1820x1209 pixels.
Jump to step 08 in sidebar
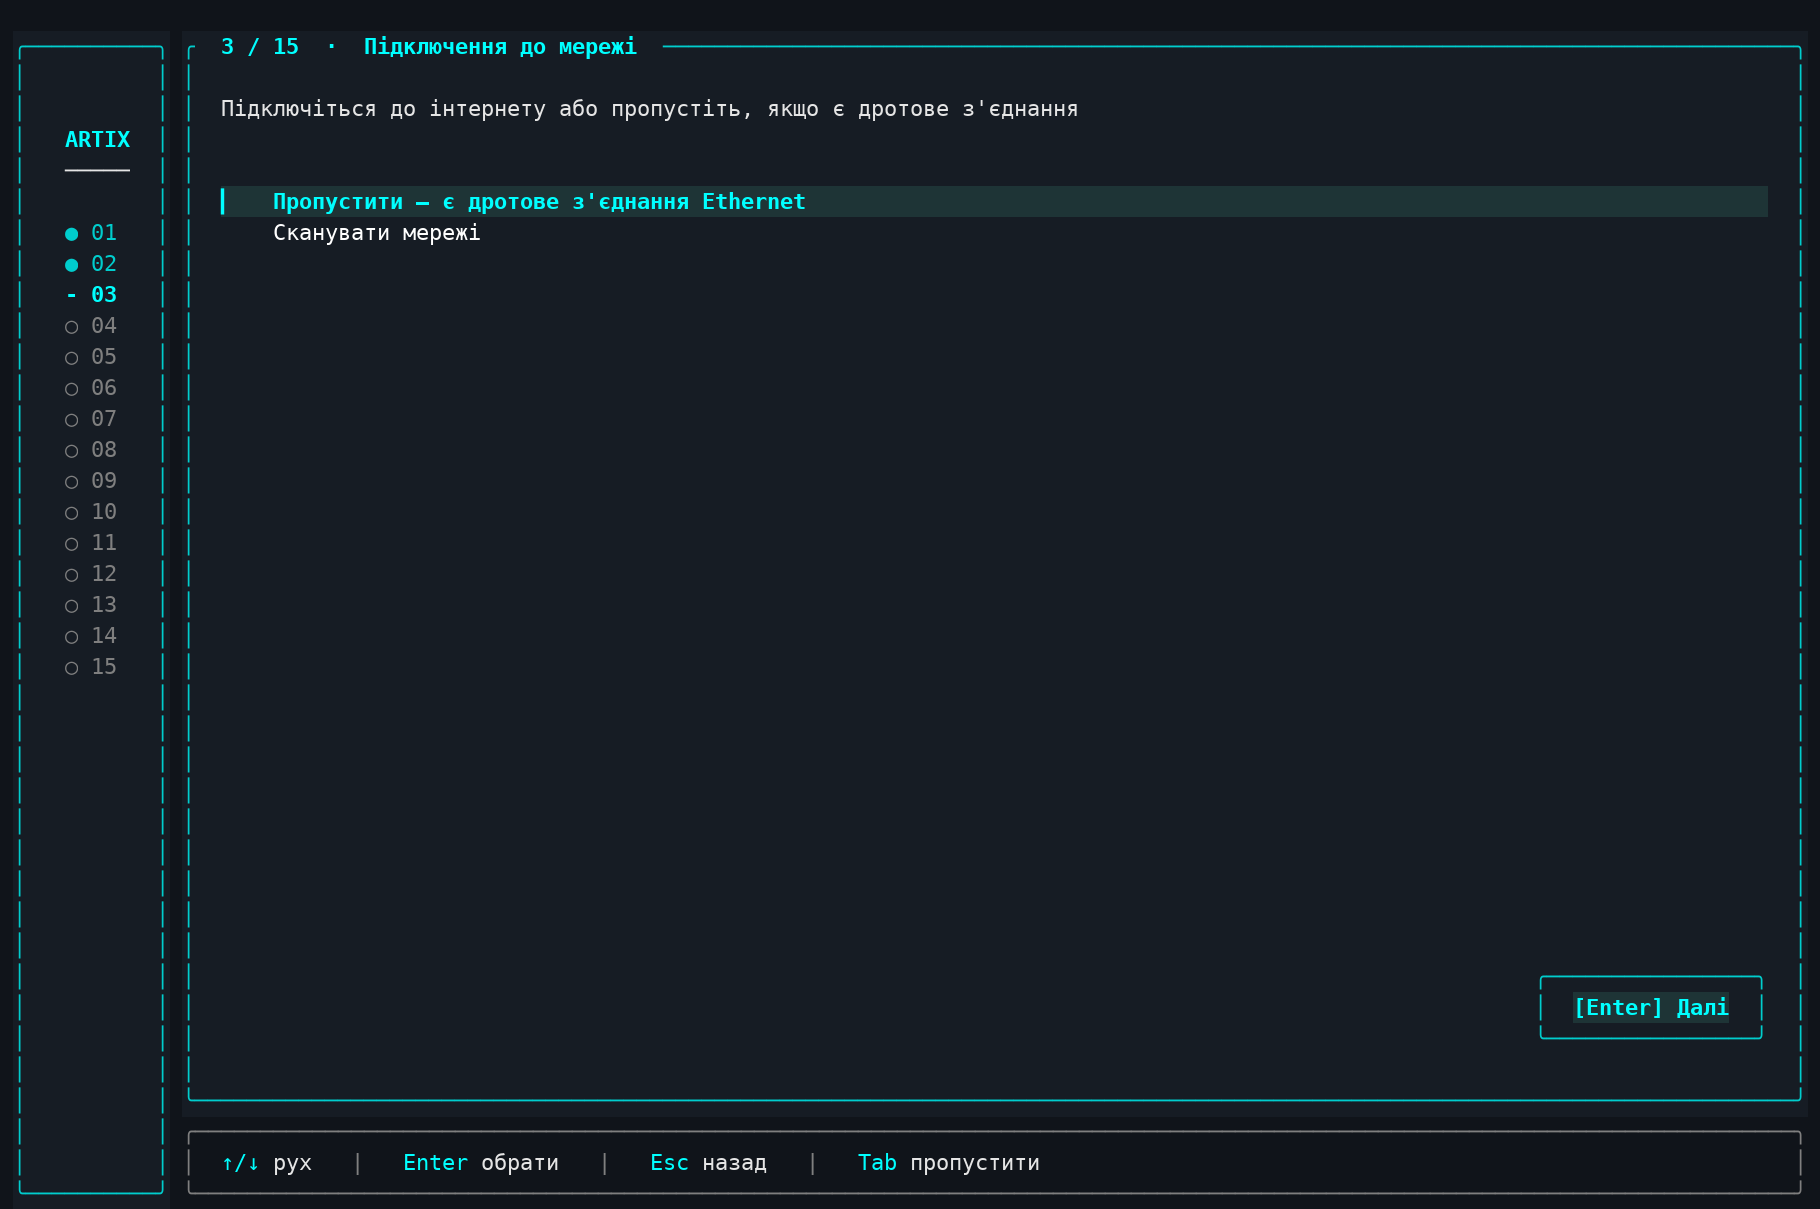[x=91, y=450]
